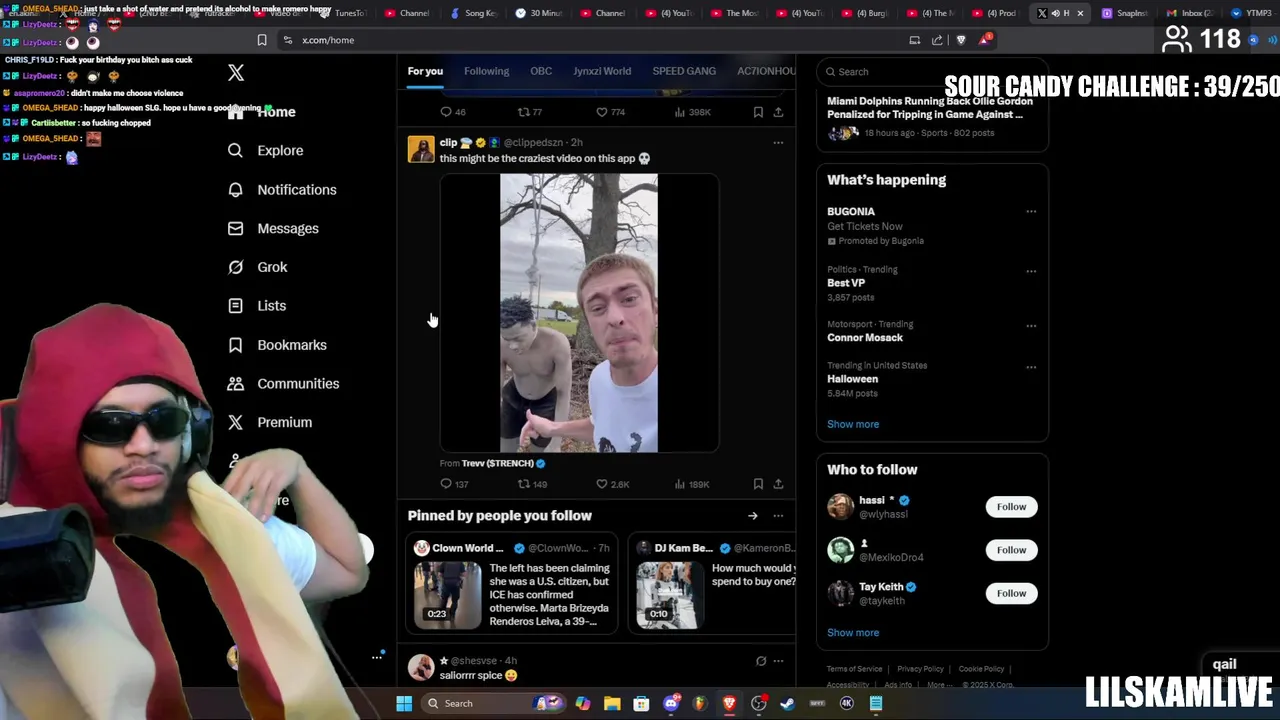Open Explore from the sidebar

point(265,150)
